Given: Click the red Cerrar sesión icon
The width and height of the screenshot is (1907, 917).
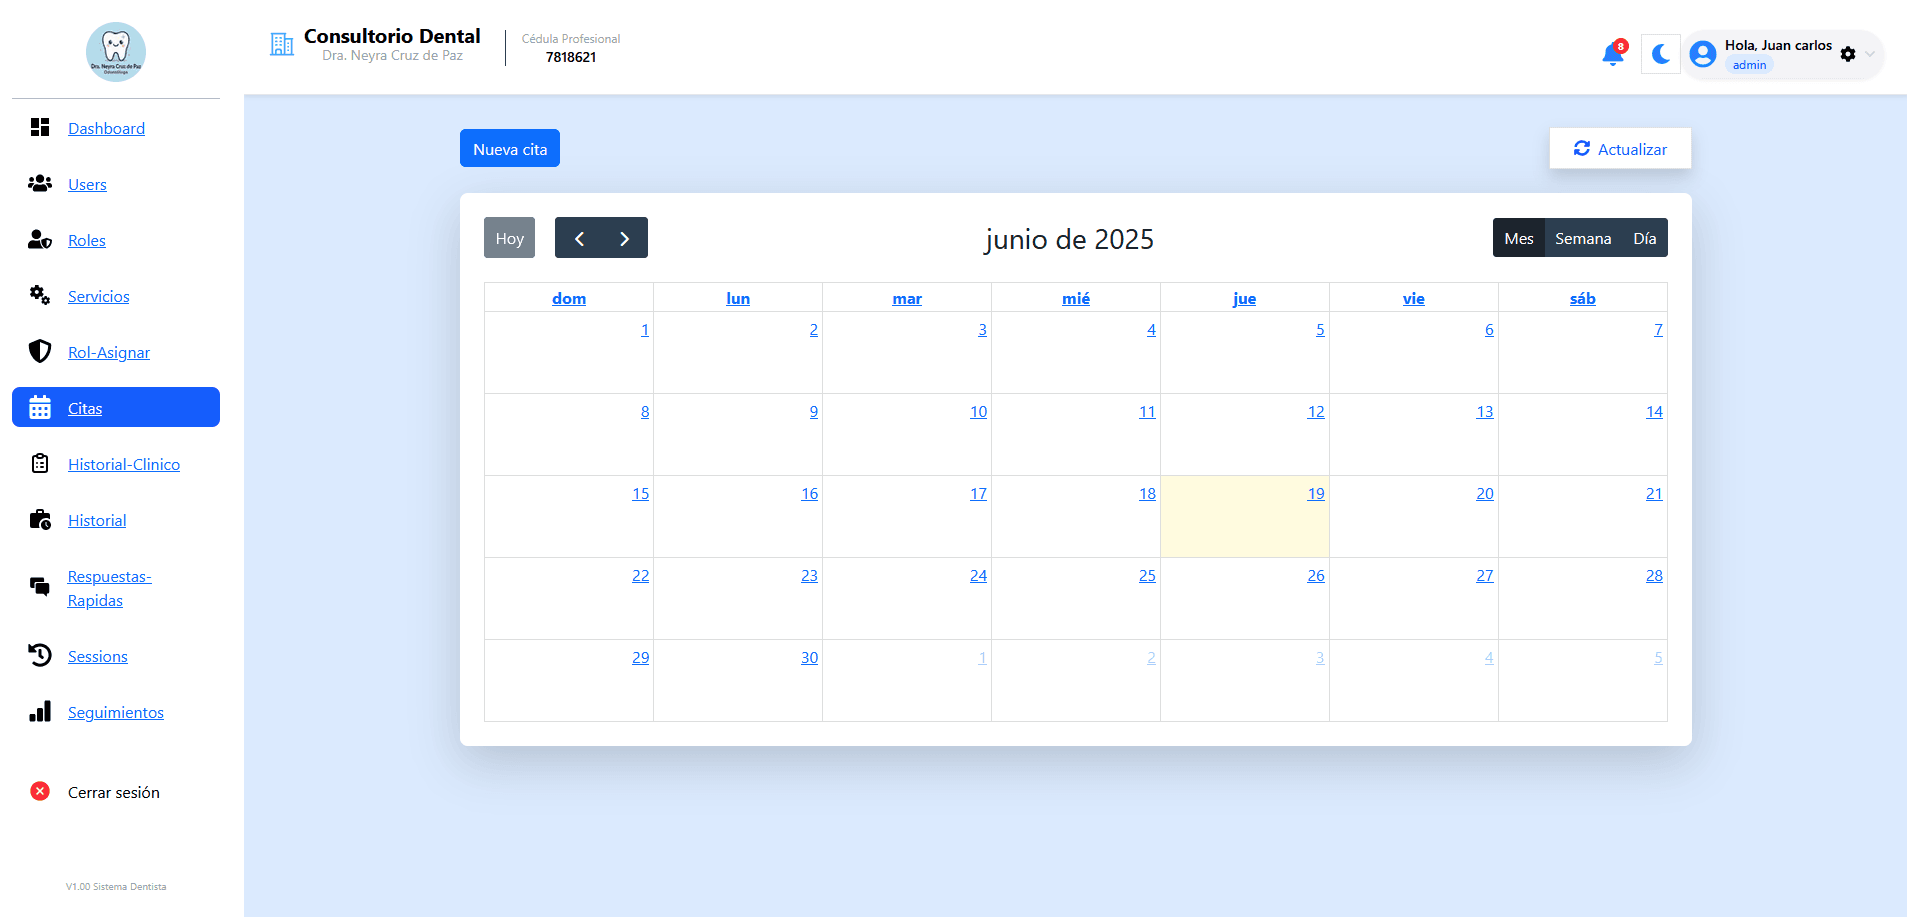Looking at the screenshot, I should tap(40, 791).
